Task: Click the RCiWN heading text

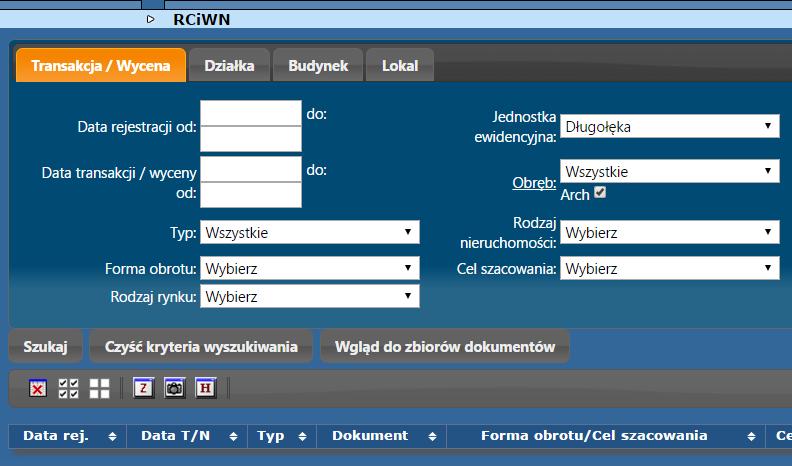Action: click(x=202, y=19)
